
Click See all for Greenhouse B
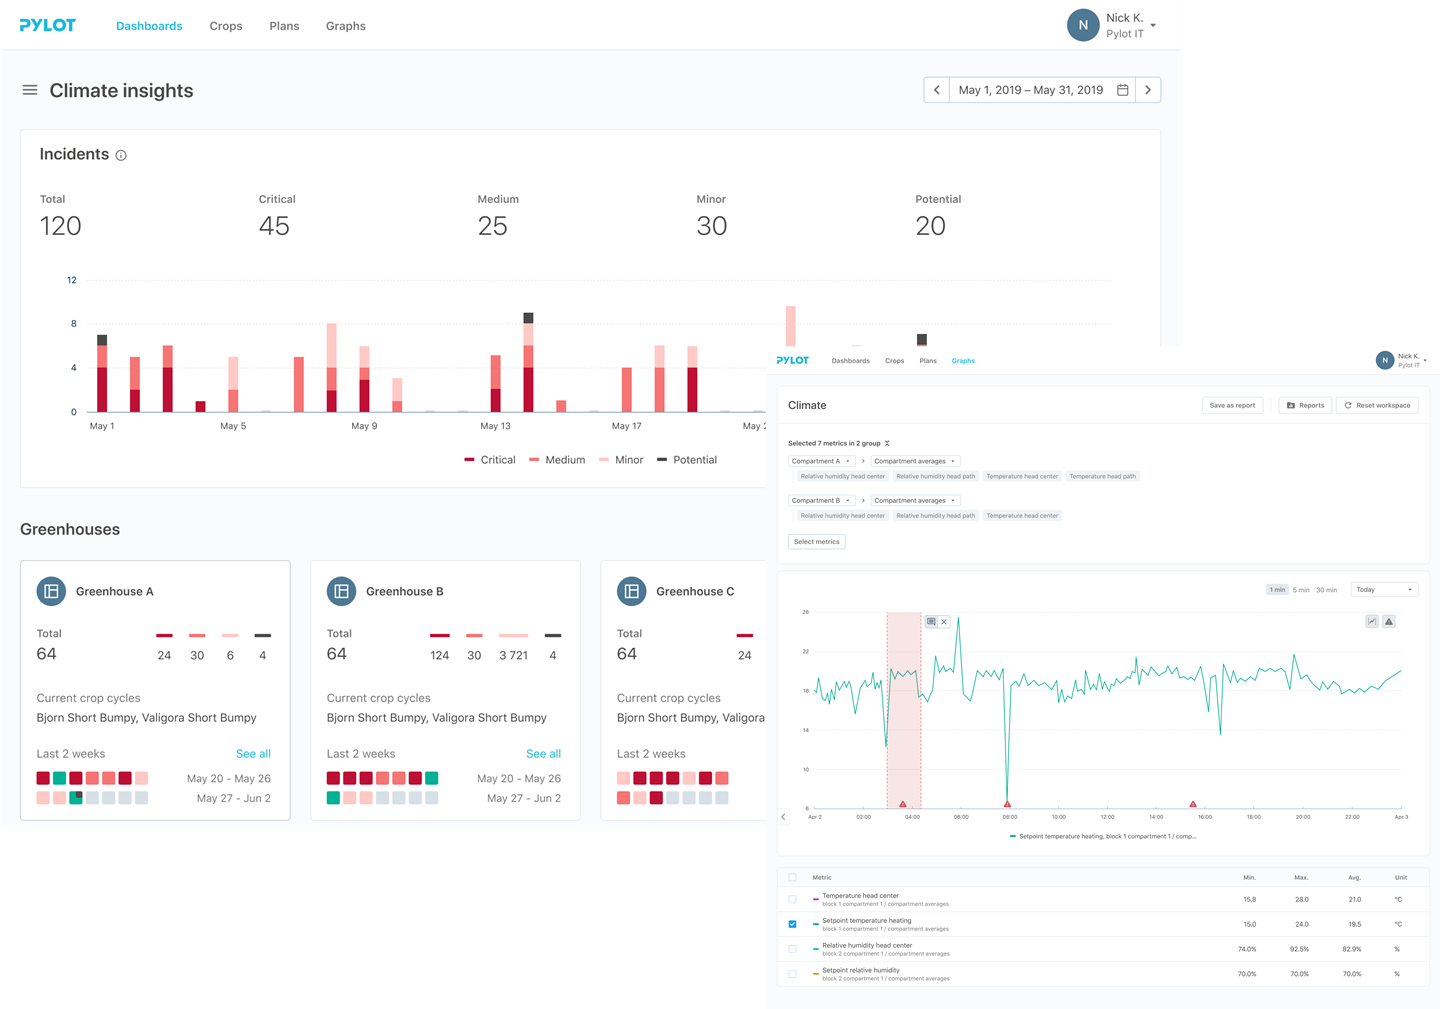point(543,754)
